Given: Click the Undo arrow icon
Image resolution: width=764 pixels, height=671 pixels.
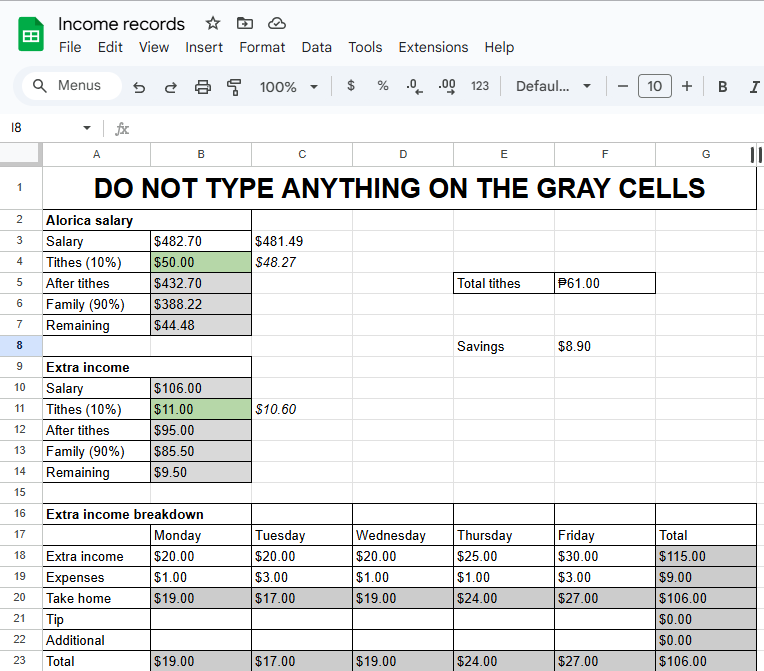Looking at the screenshot, I should coord(139,87).
